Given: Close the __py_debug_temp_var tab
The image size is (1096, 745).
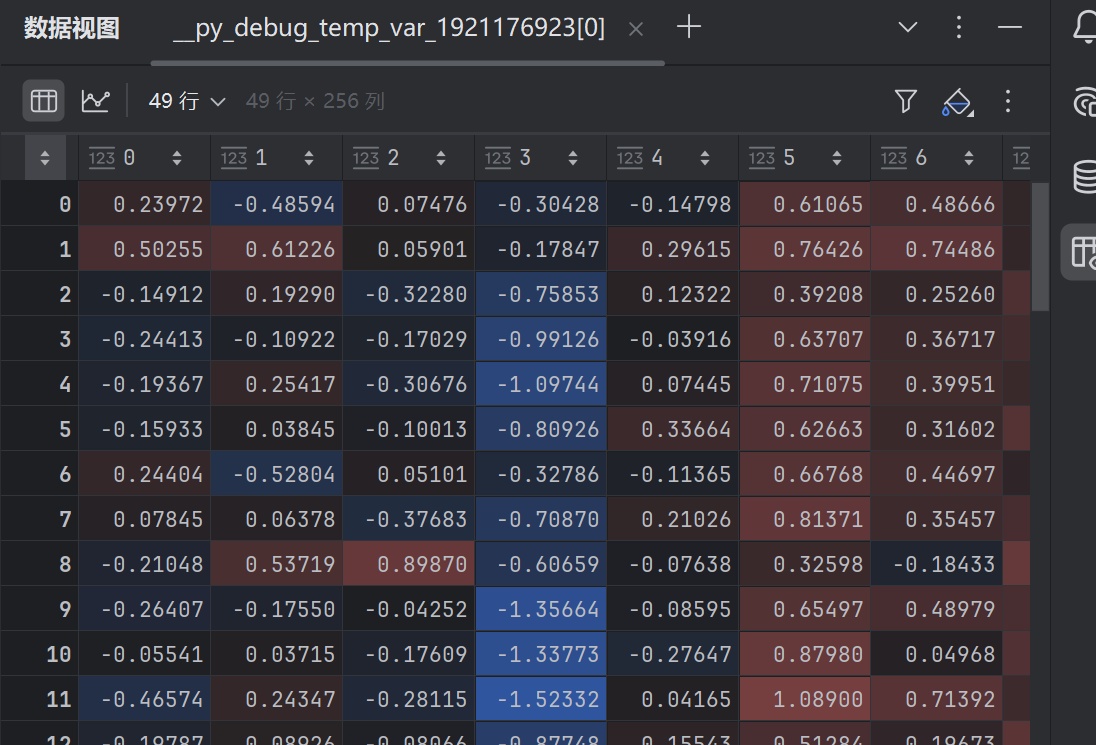Looking at the screenshot, I should [635, 28].
